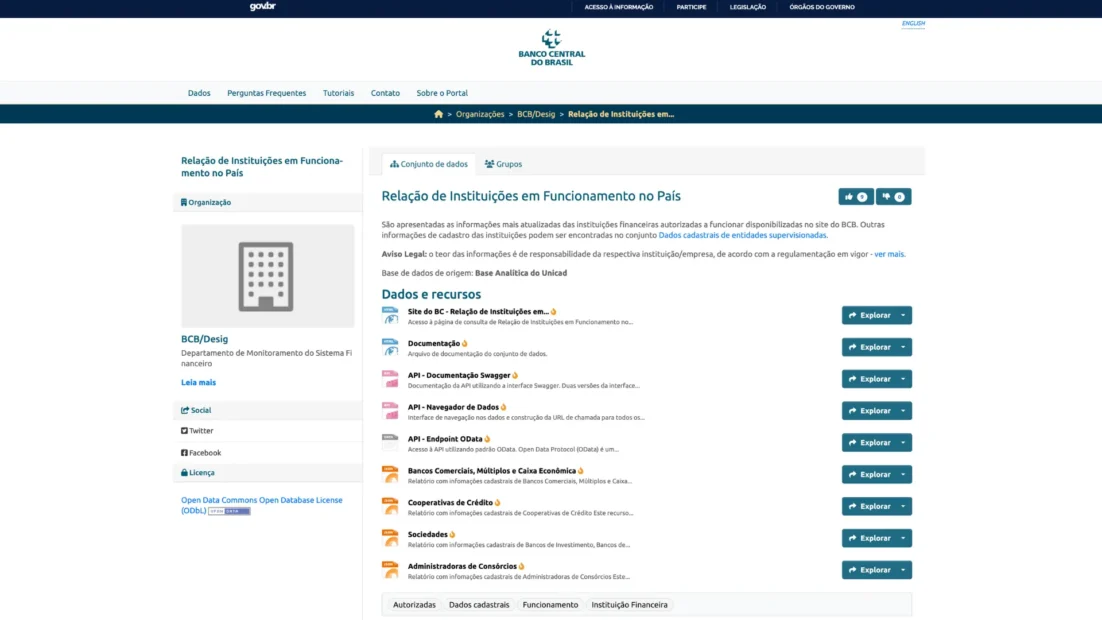Open the dropdown arrow for Site do BC Explorar

904,316
